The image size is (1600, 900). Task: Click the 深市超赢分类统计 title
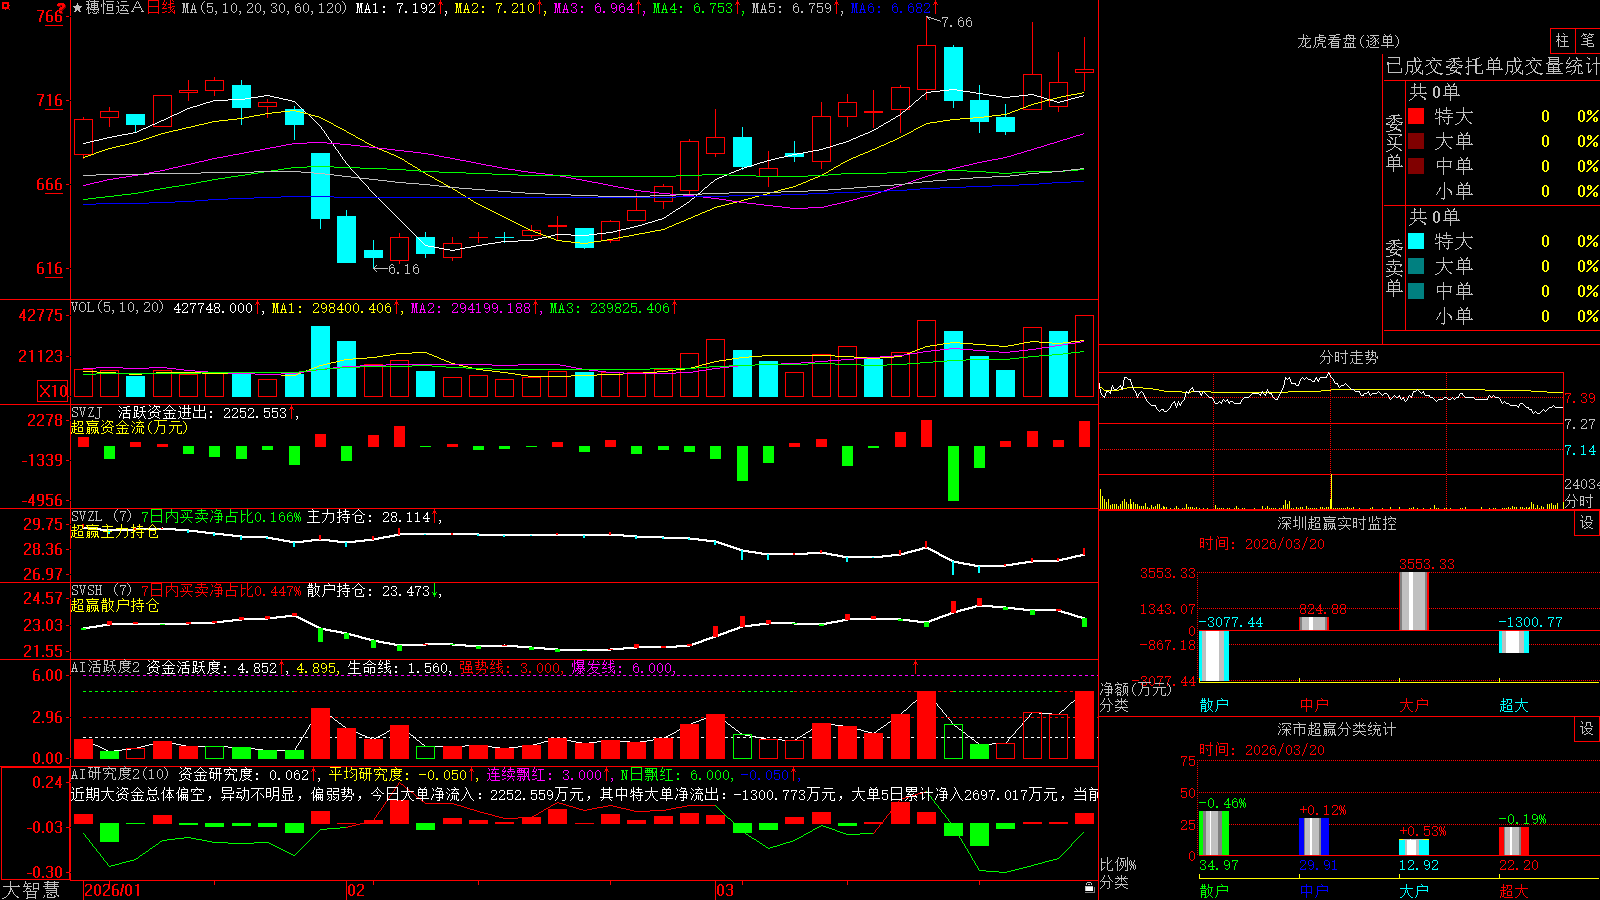click(1336, 729)
